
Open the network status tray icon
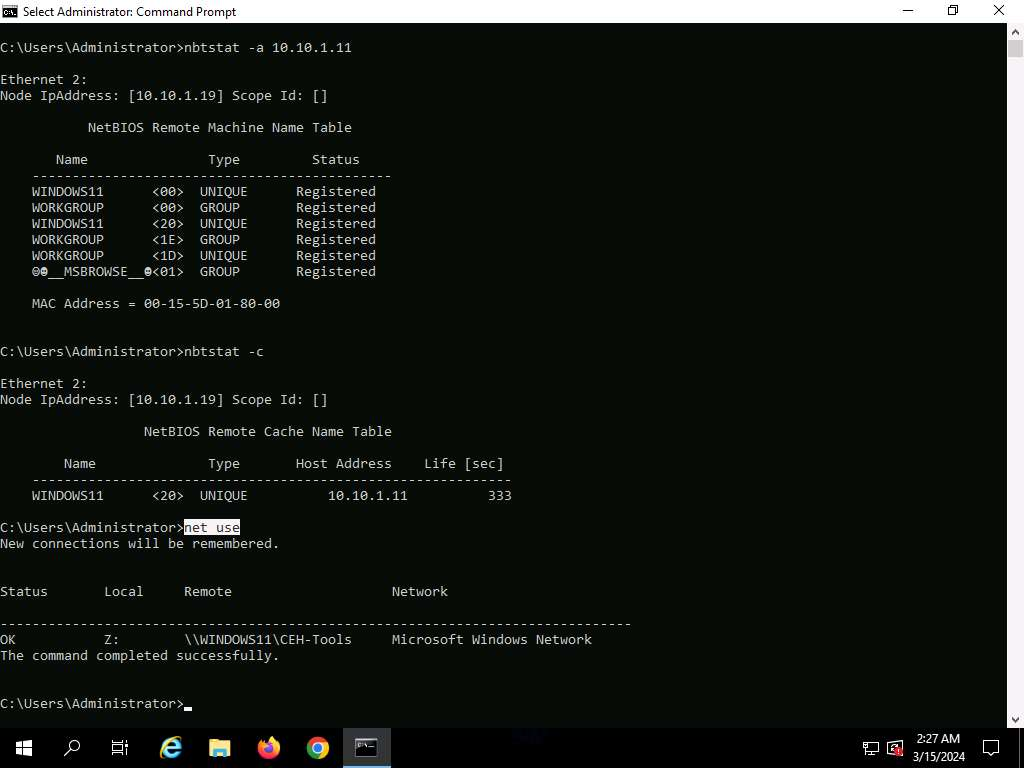click(870, 748)
